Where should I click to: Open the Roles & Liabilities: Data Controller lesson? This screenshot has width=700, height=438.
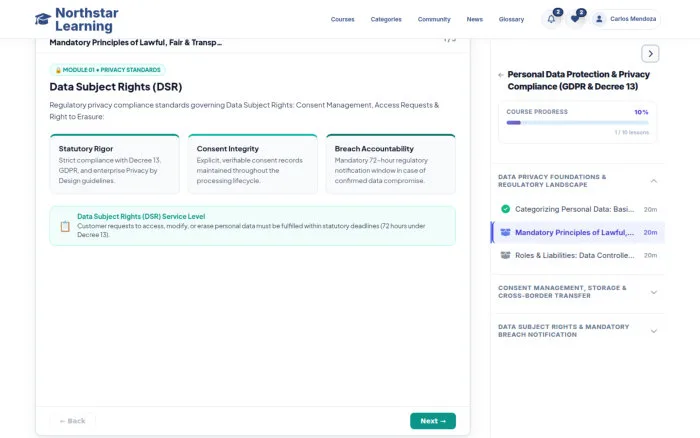point(577,255)
